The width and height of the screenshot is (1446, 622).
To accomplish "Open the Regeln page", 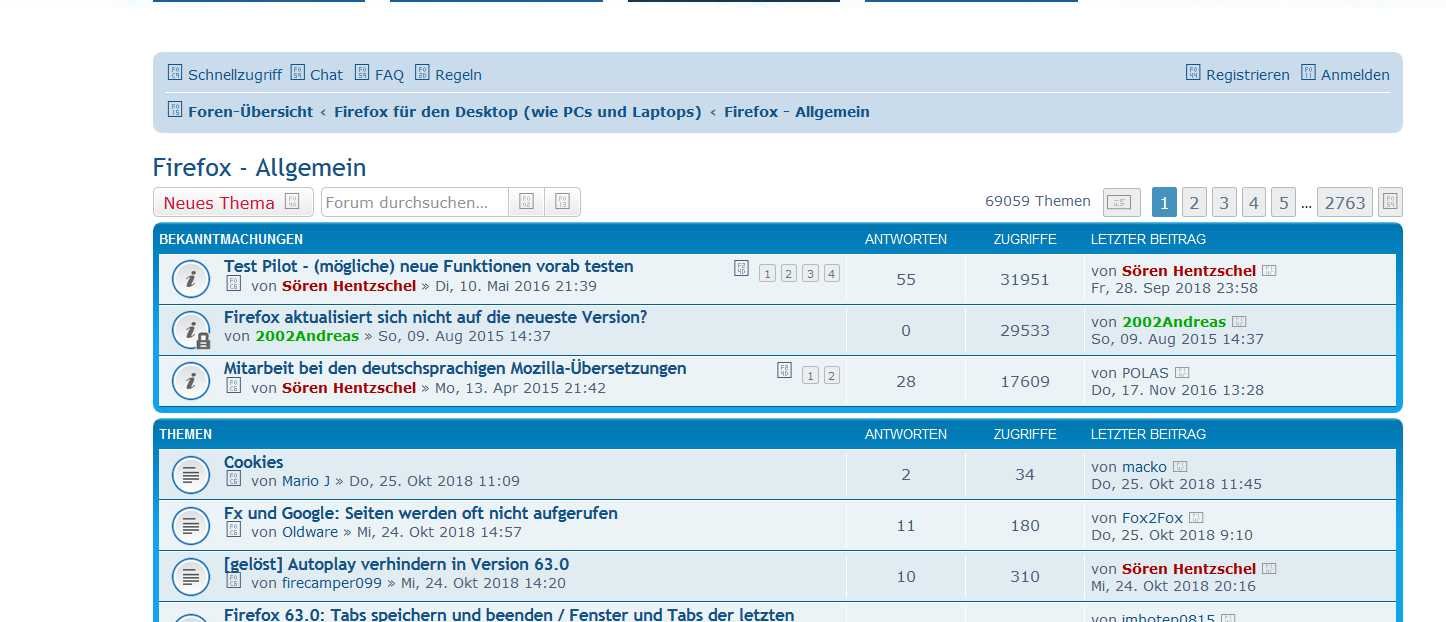I will coord(448,74).
